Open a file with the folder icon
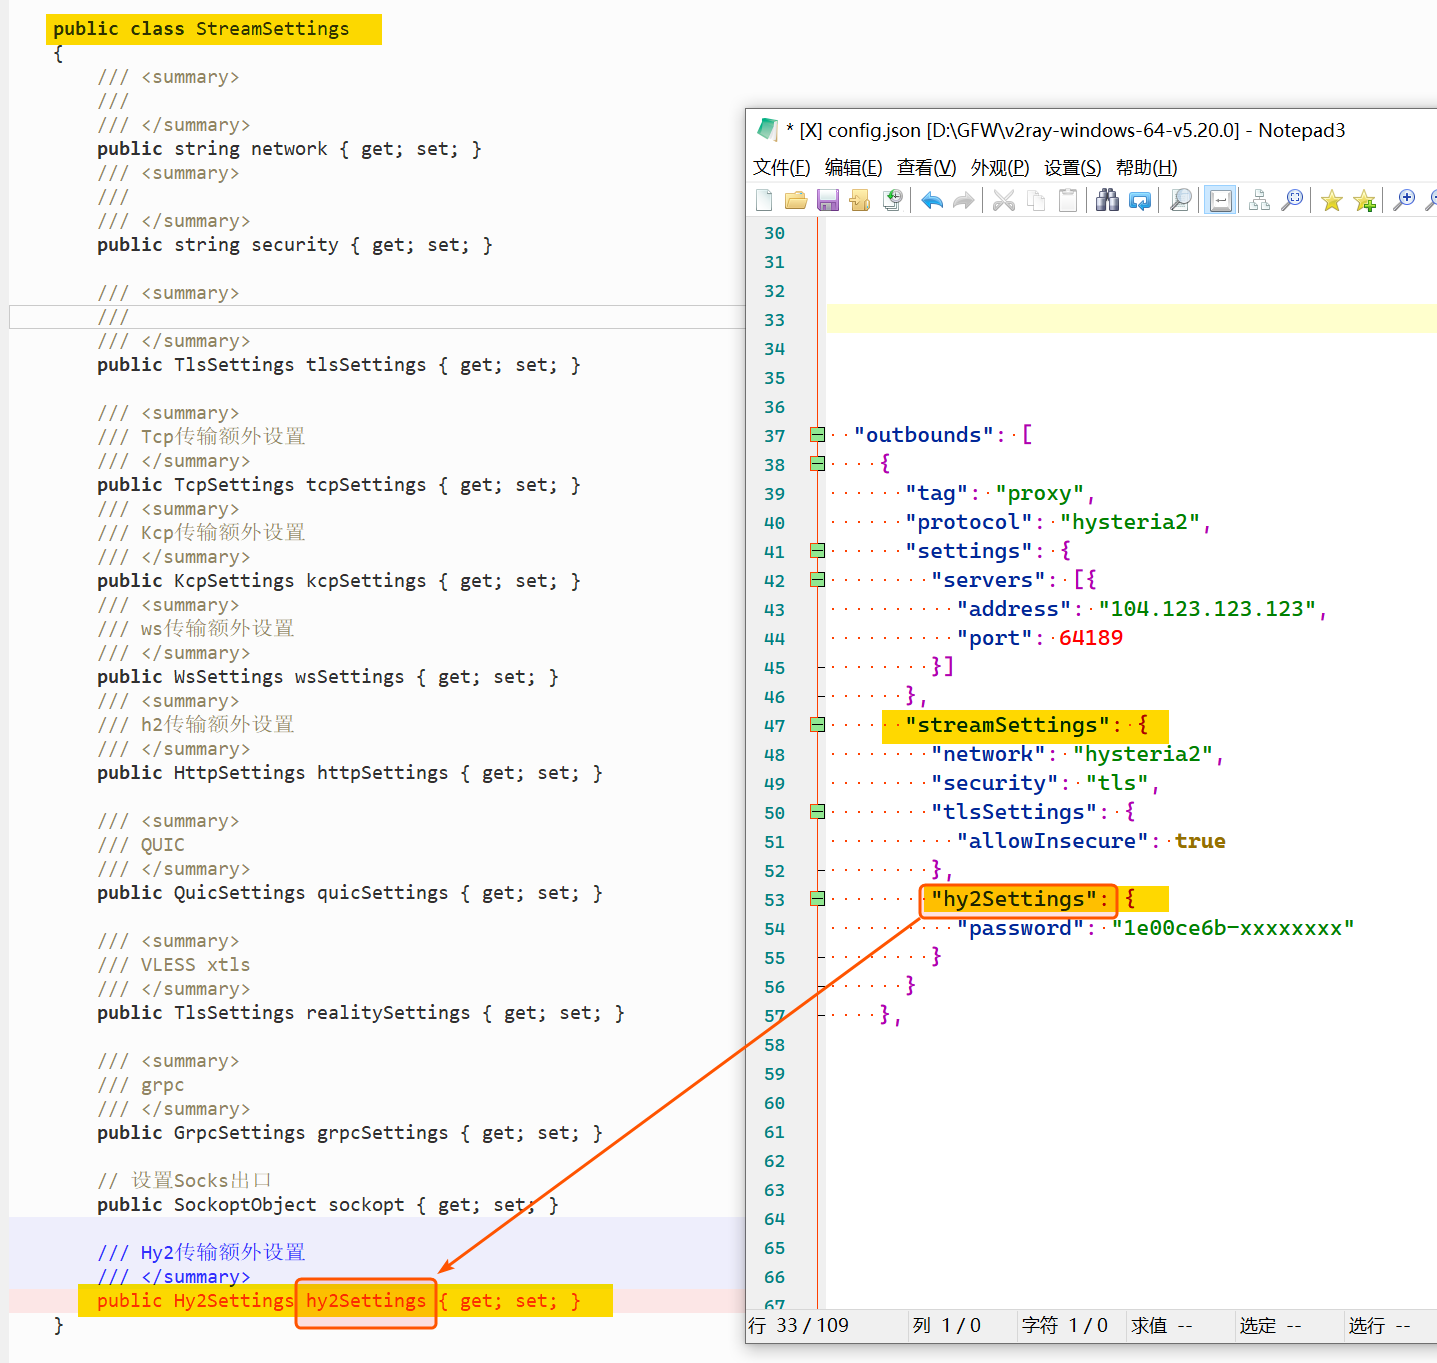 coord(796,201)
